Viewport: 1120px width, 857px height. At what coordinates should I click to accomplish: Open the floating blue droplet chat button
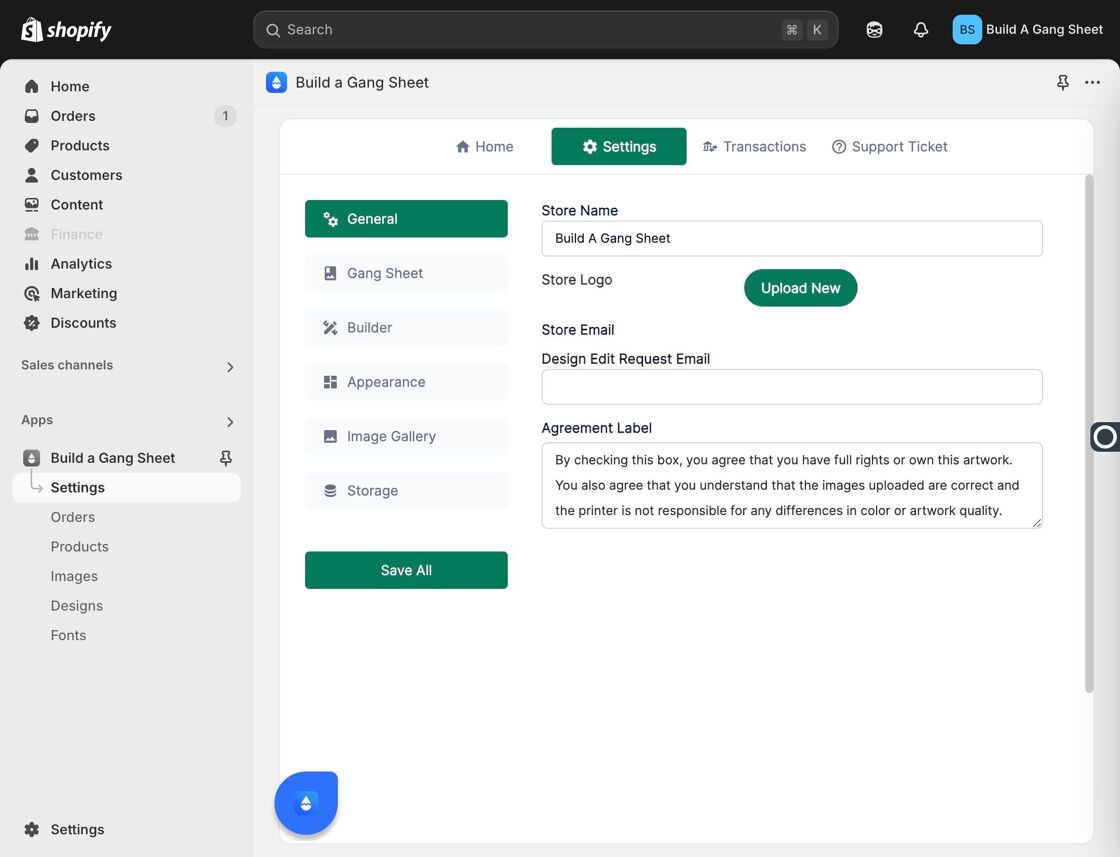tap(306, 803)
